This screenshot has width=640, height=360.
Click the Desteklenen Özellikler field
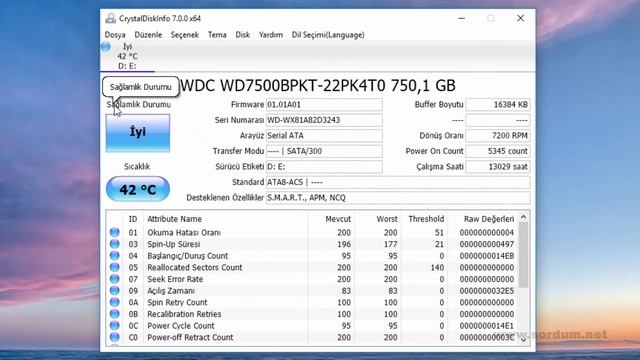tap(398, 198)
